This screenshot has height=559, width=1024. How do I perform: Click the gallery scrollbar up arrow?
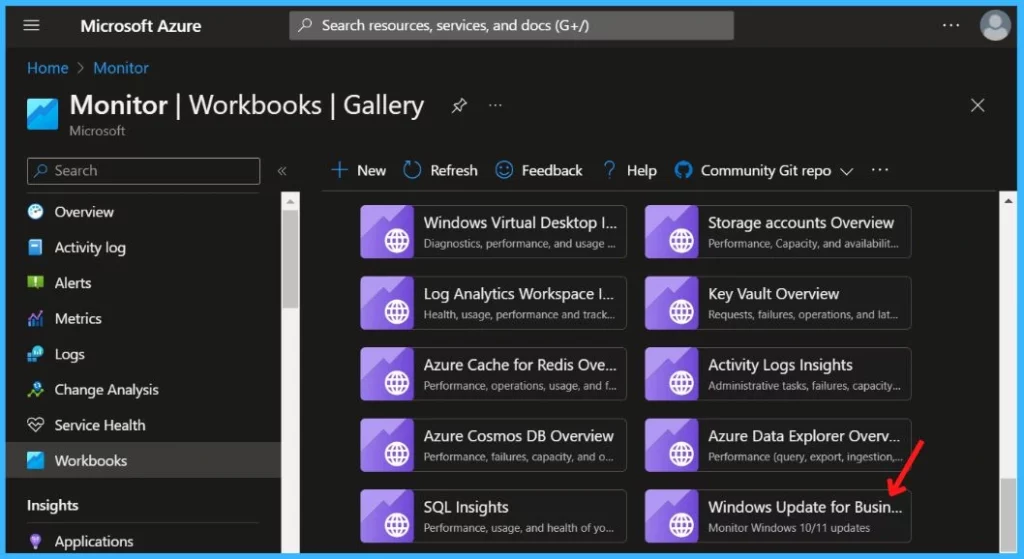pyautogui.click(x=1008, y=201)
